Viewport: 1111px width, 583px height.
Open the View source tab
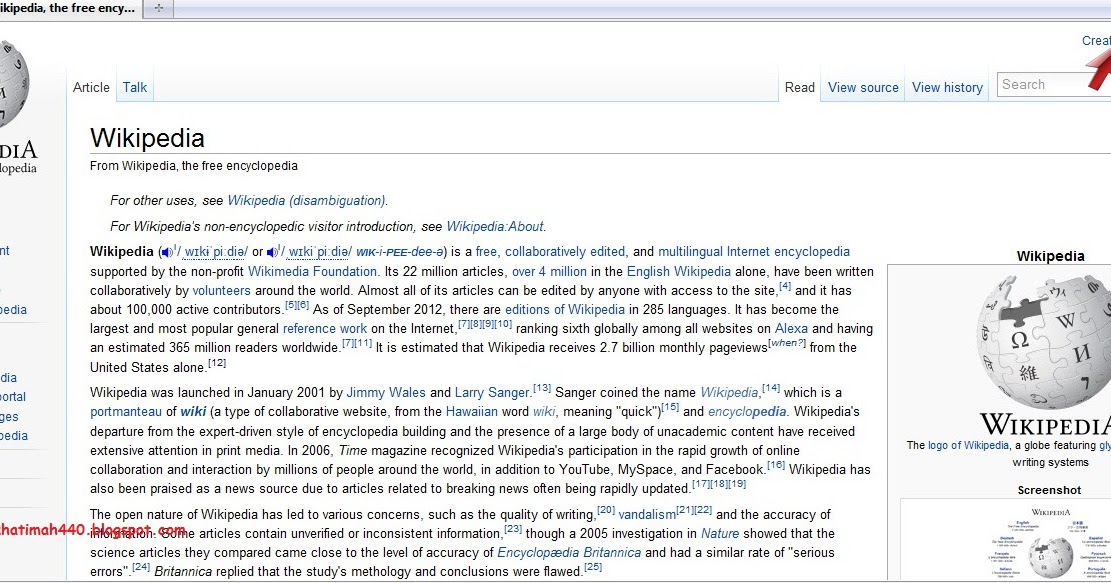coord(863,88)
